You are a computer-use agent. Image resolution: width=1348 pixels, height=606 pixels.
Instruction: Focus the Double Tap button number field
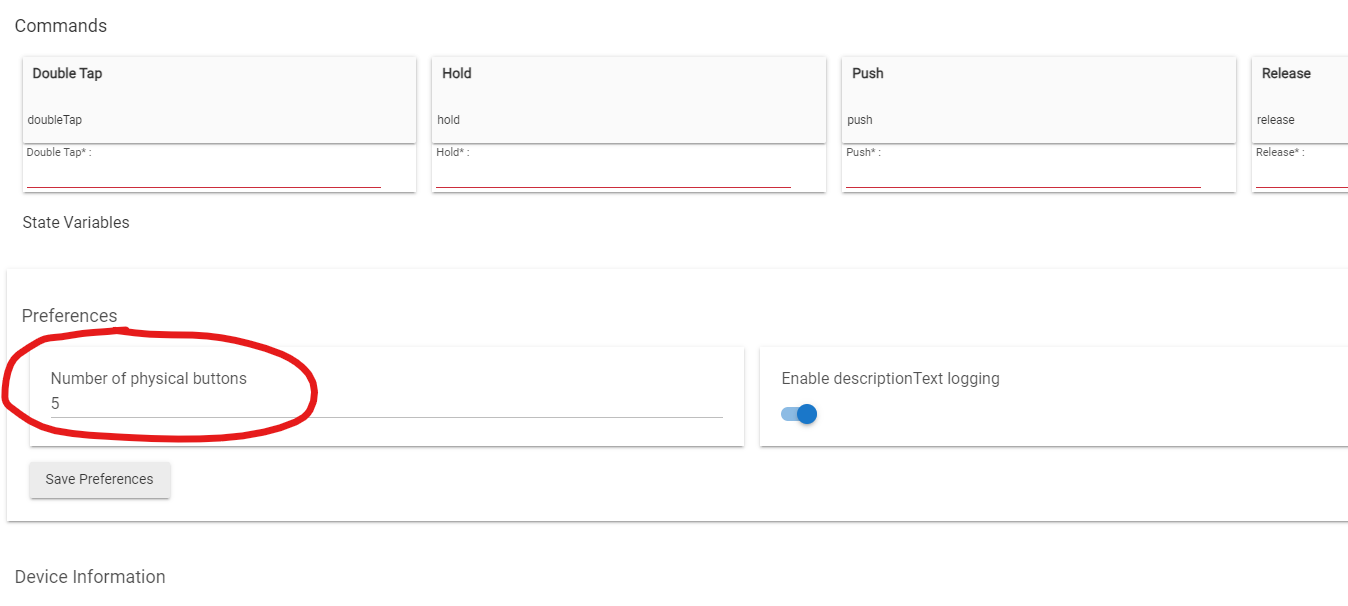pos(204,176)
